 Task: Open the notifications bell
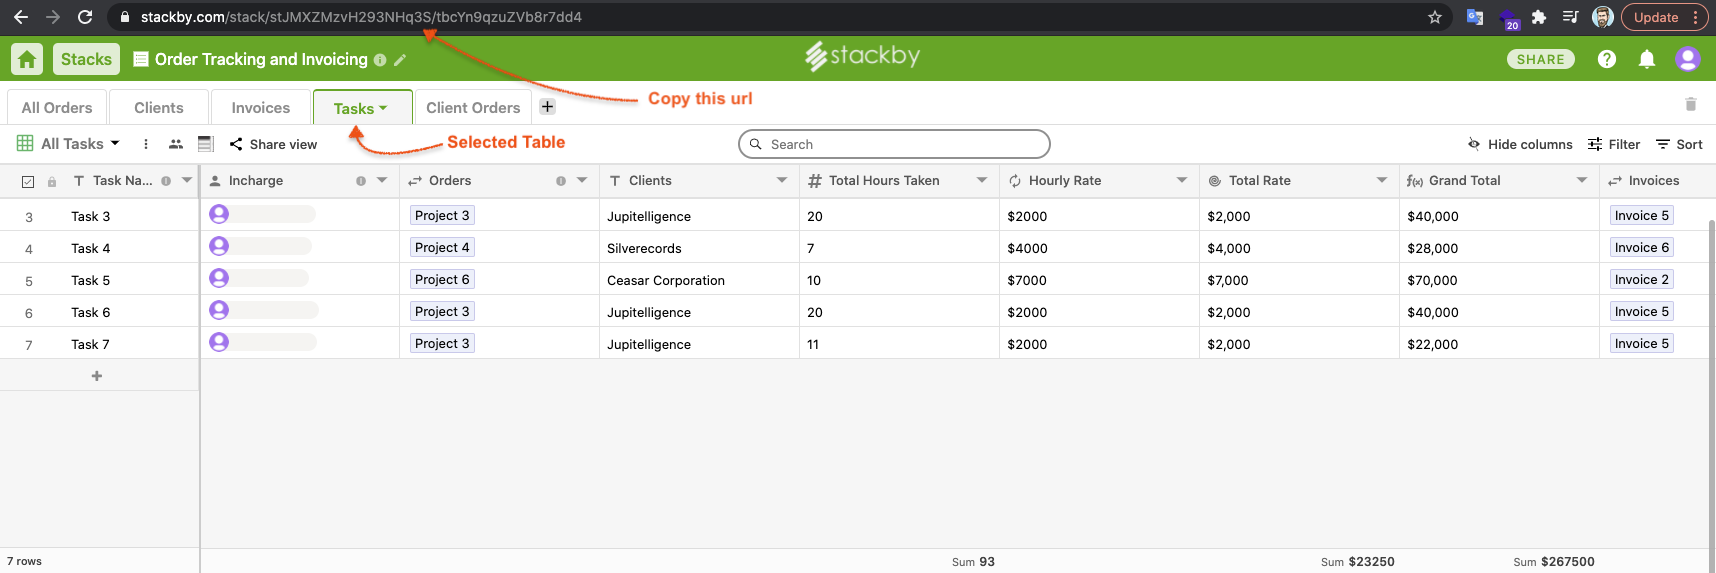[x=1646, y=59]
